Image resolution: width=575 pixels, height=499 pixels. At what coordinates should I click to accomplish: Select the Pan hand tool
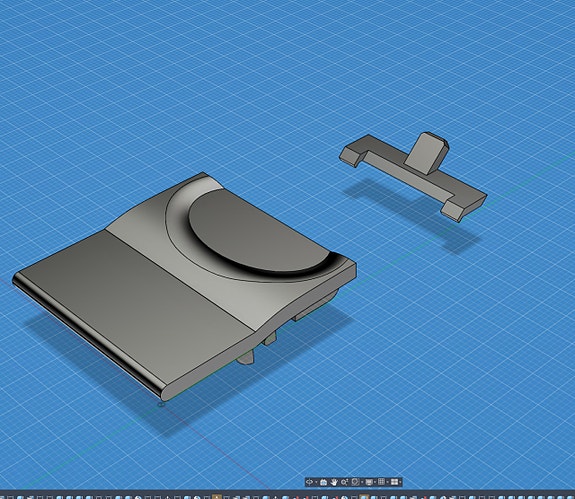(334, 482)
